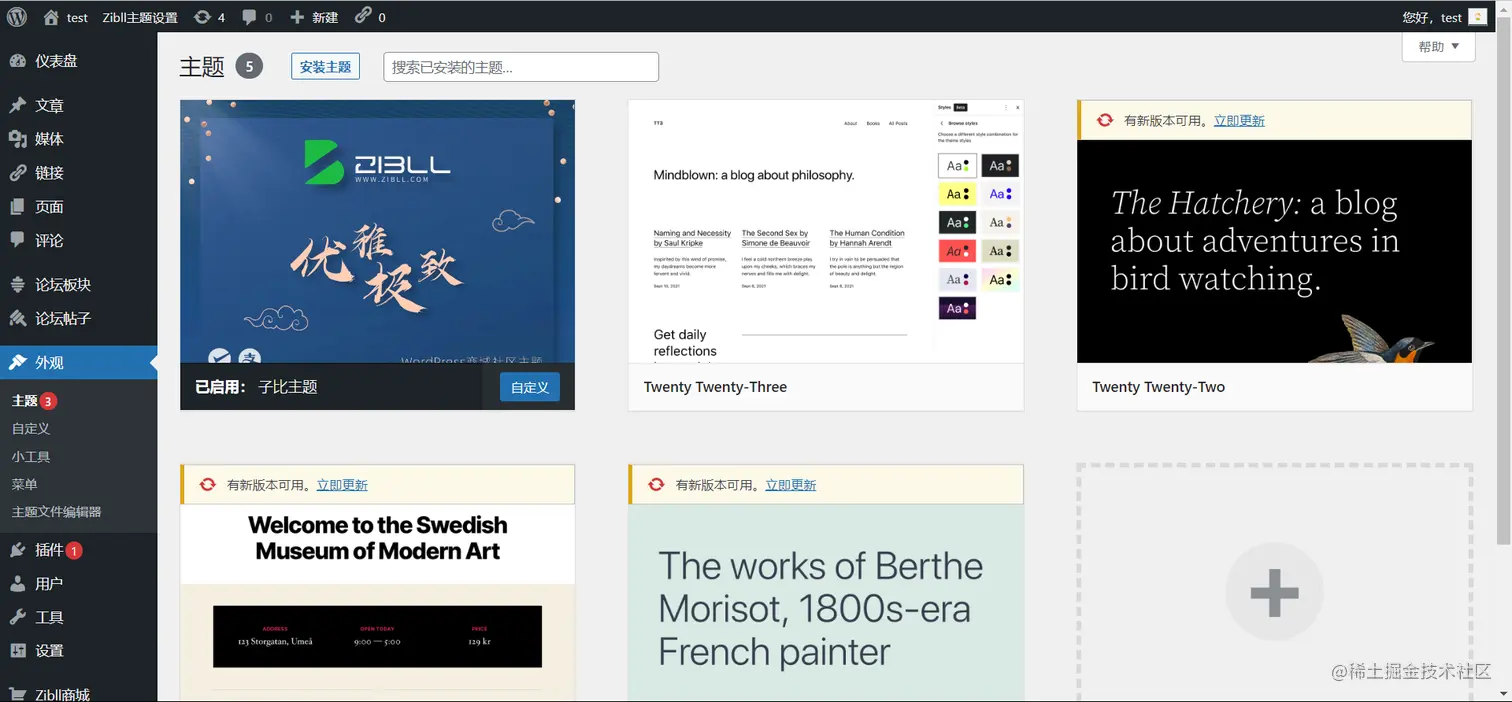
Task: Expand the 帮助 help dropdown
Action: [1438, 46]
